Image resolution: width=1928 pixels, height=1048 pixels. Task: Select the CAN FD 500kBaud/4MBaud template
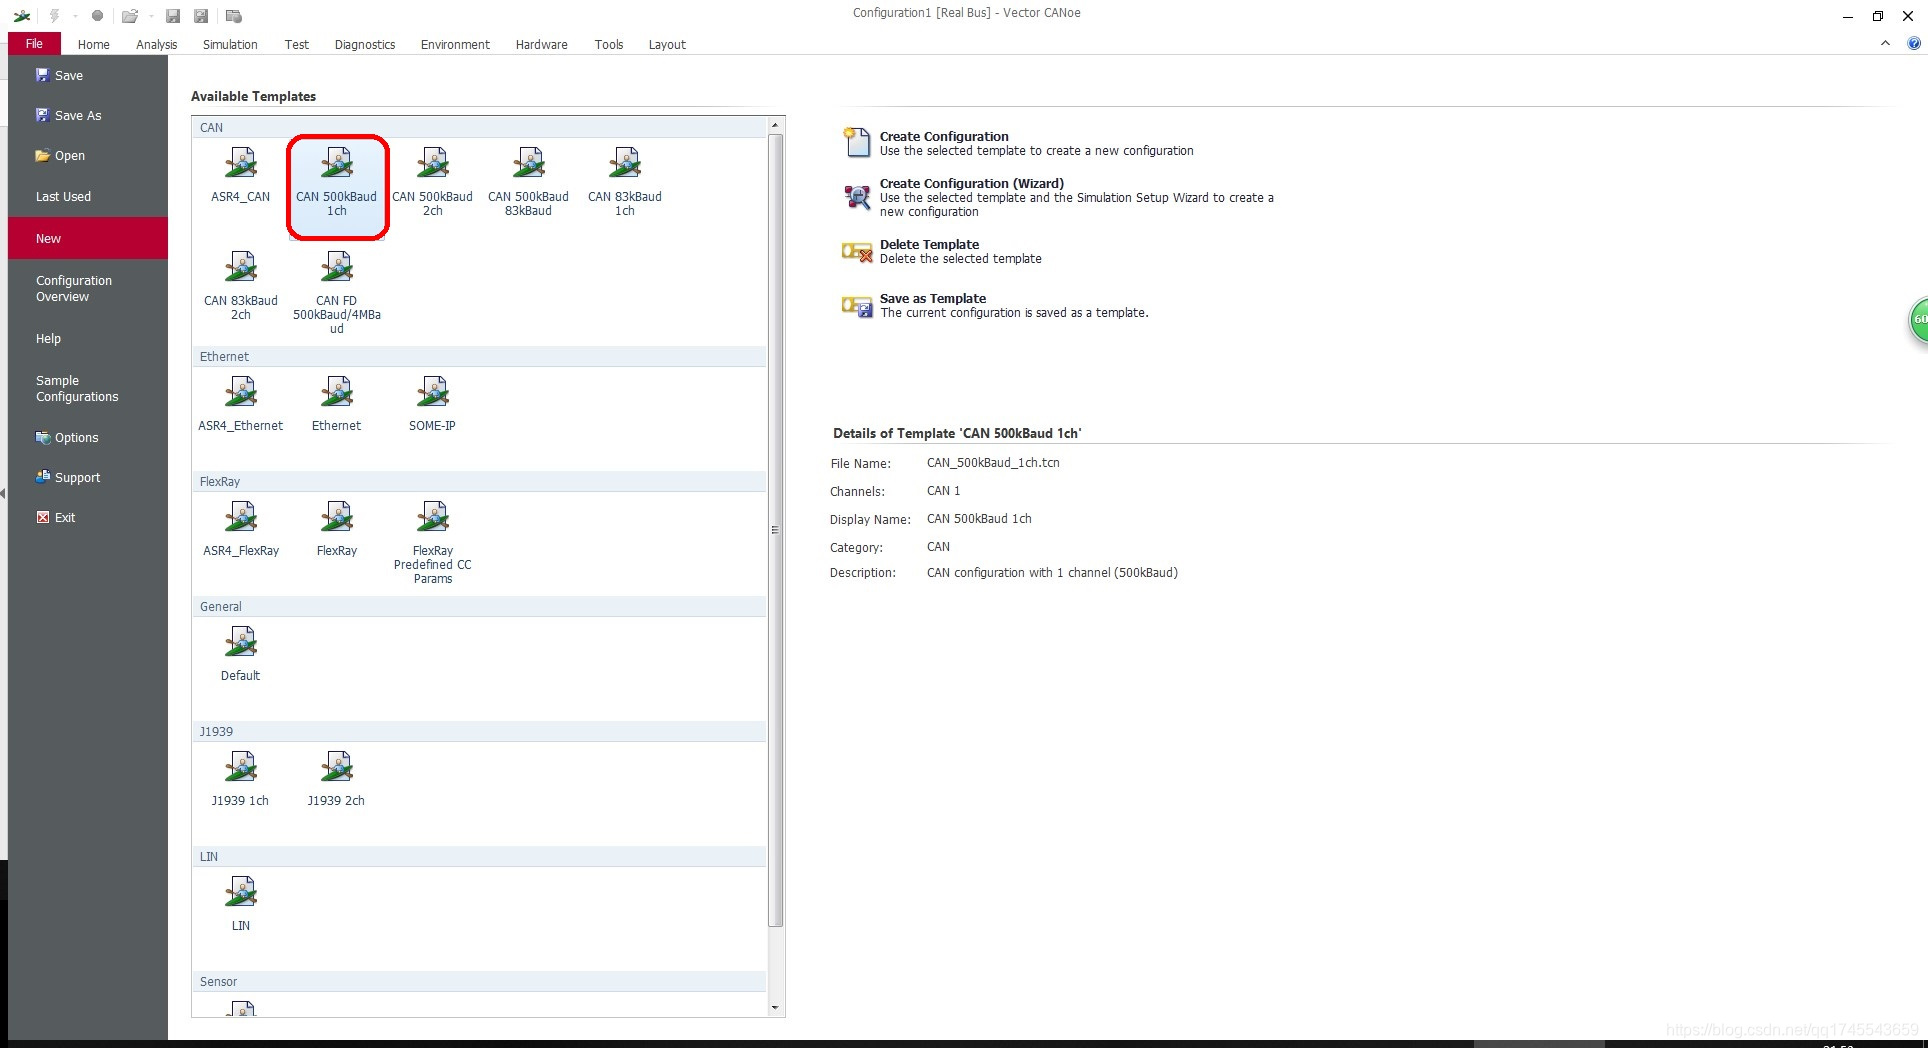pyautogui.click(x=337, y=293)
